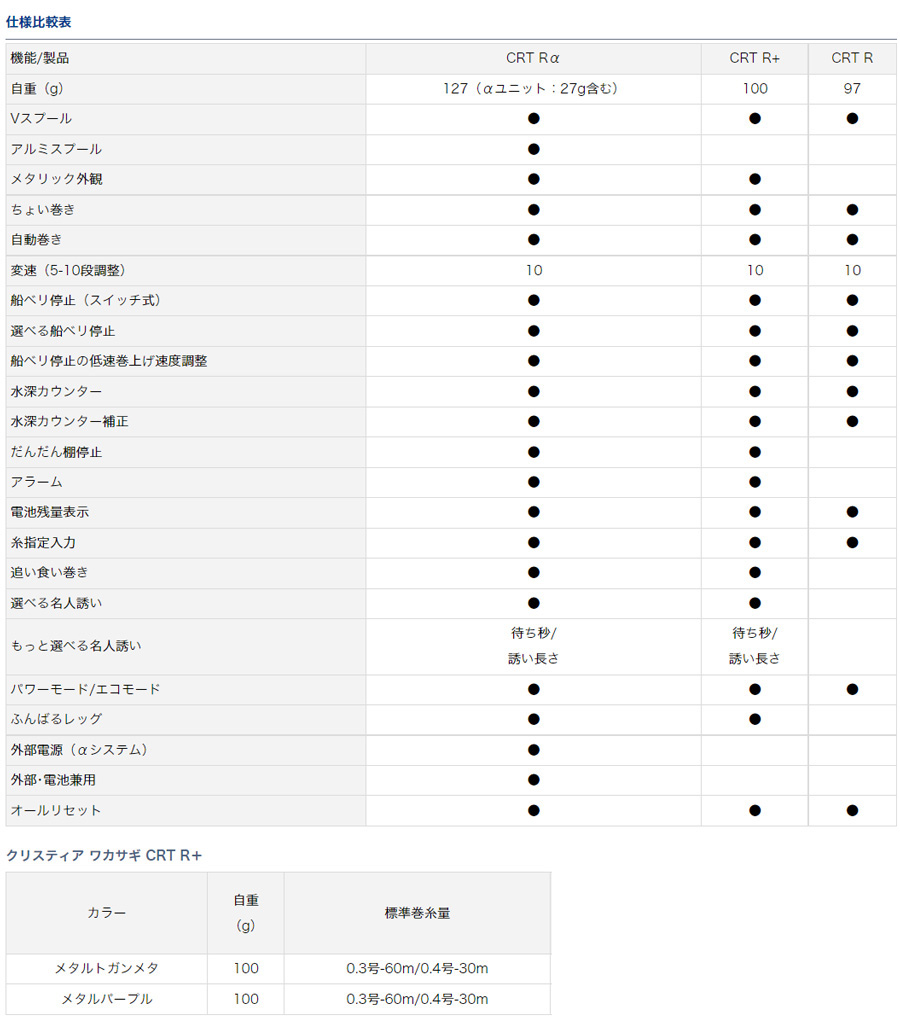Click the 仕様比較表 heading

(x=39, y=22)
